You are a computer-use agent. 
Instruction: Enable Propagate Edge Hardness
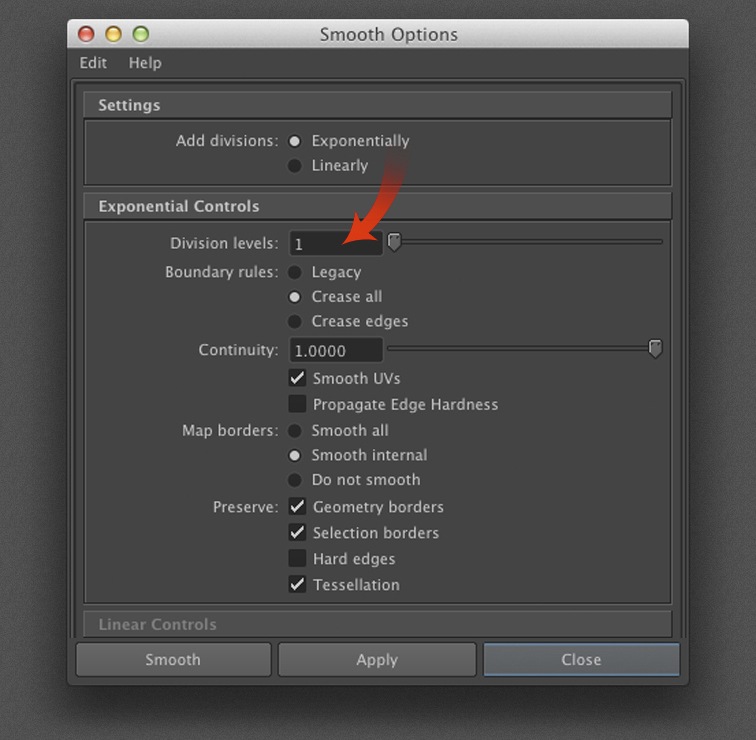[297, 404]
